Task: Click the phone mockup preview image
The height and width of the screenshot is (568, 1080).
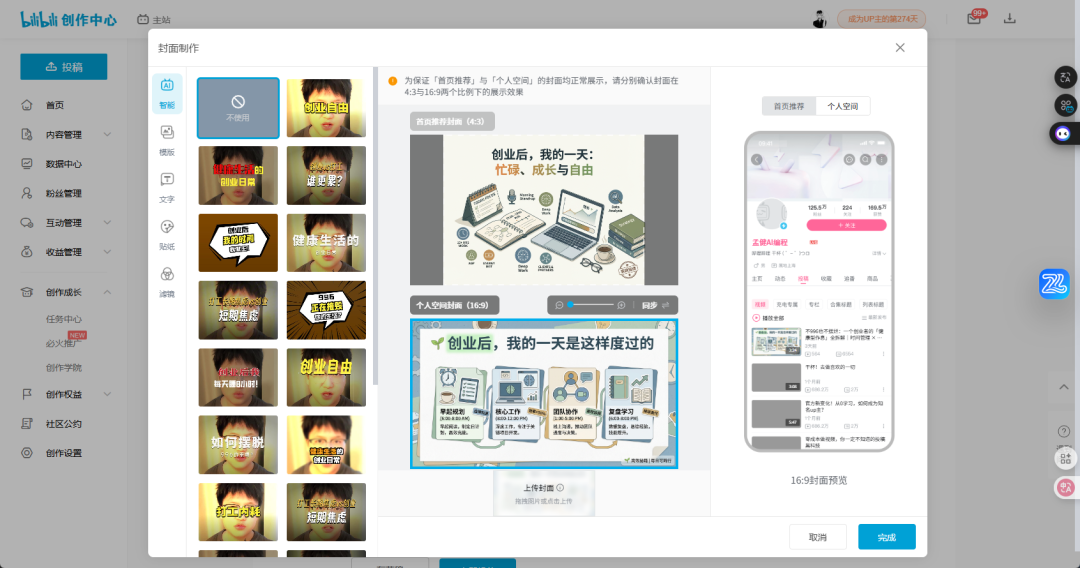Action: (x=819, y=291)
